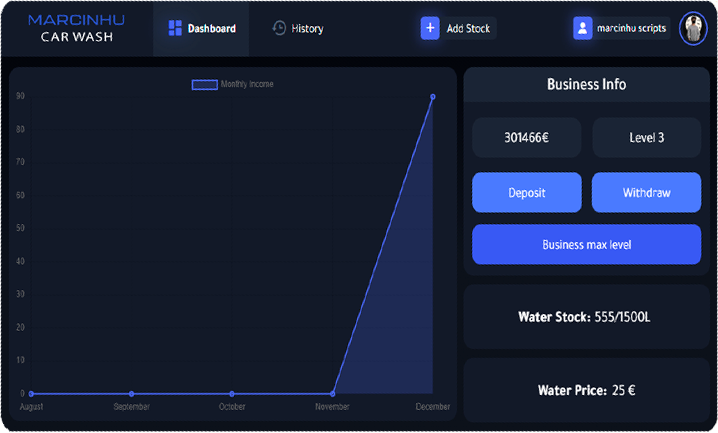Toggle the Monthly Income legend box

[x=204, y=84]
